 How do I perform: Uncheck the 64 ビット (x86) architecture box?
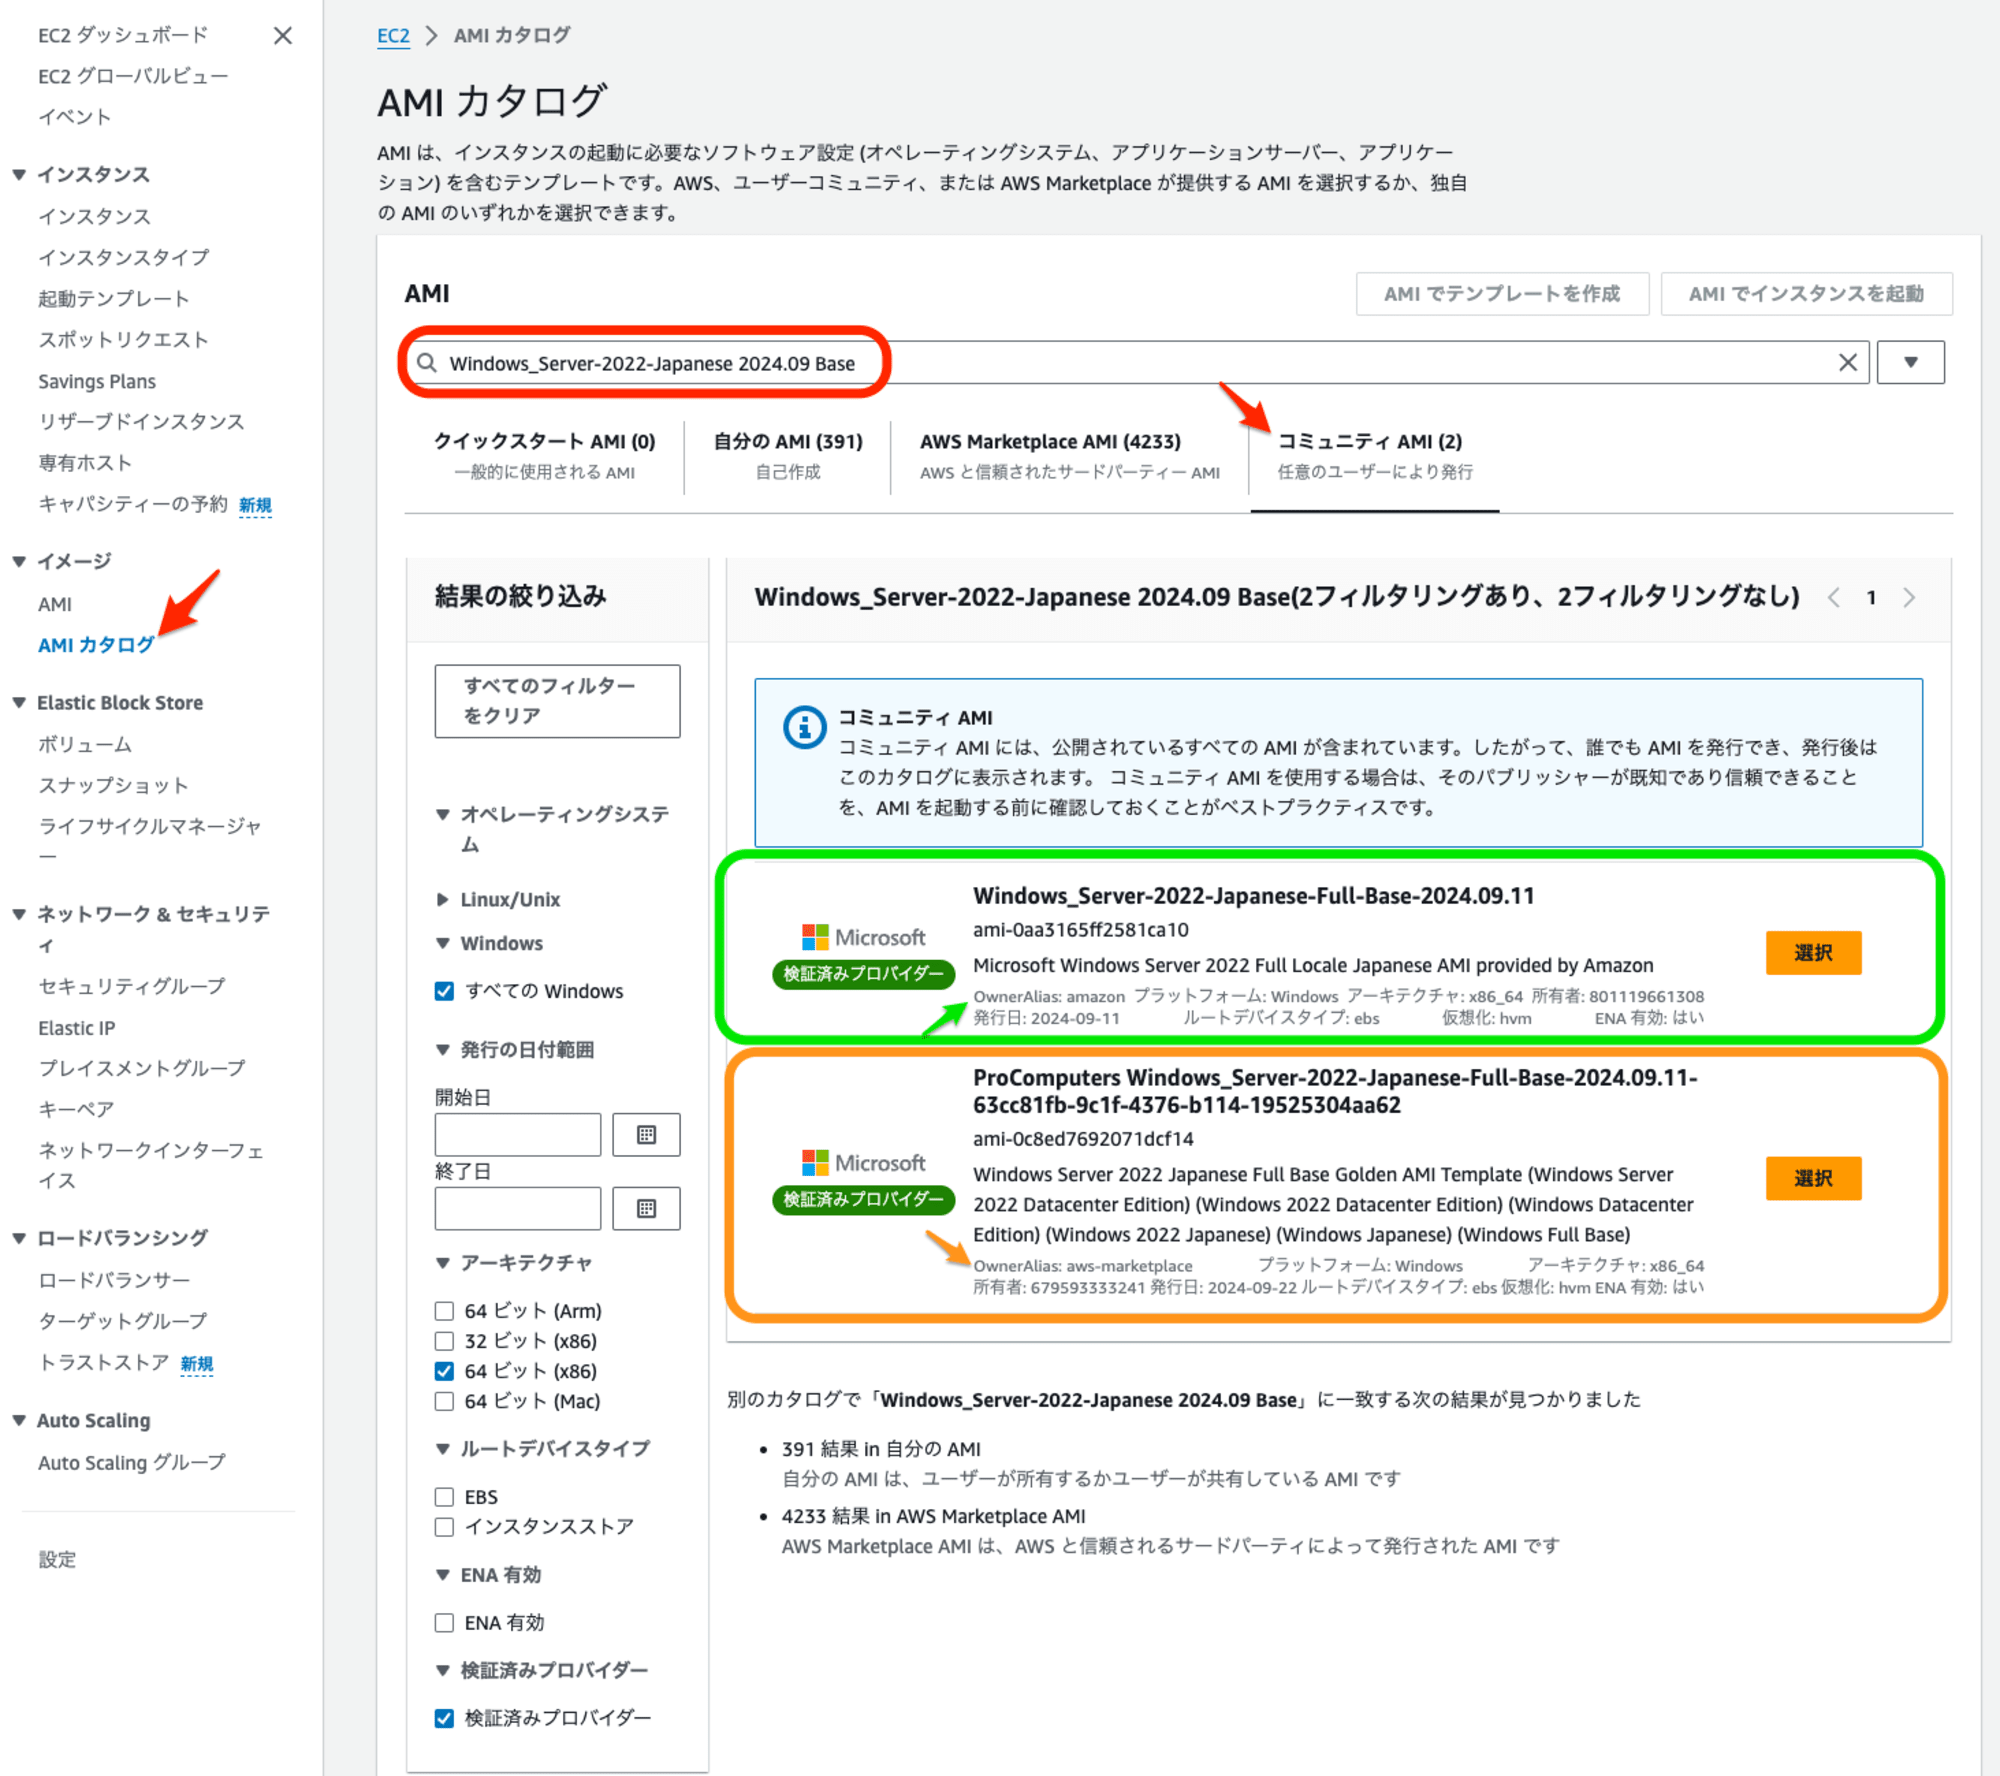point(444,1371)
